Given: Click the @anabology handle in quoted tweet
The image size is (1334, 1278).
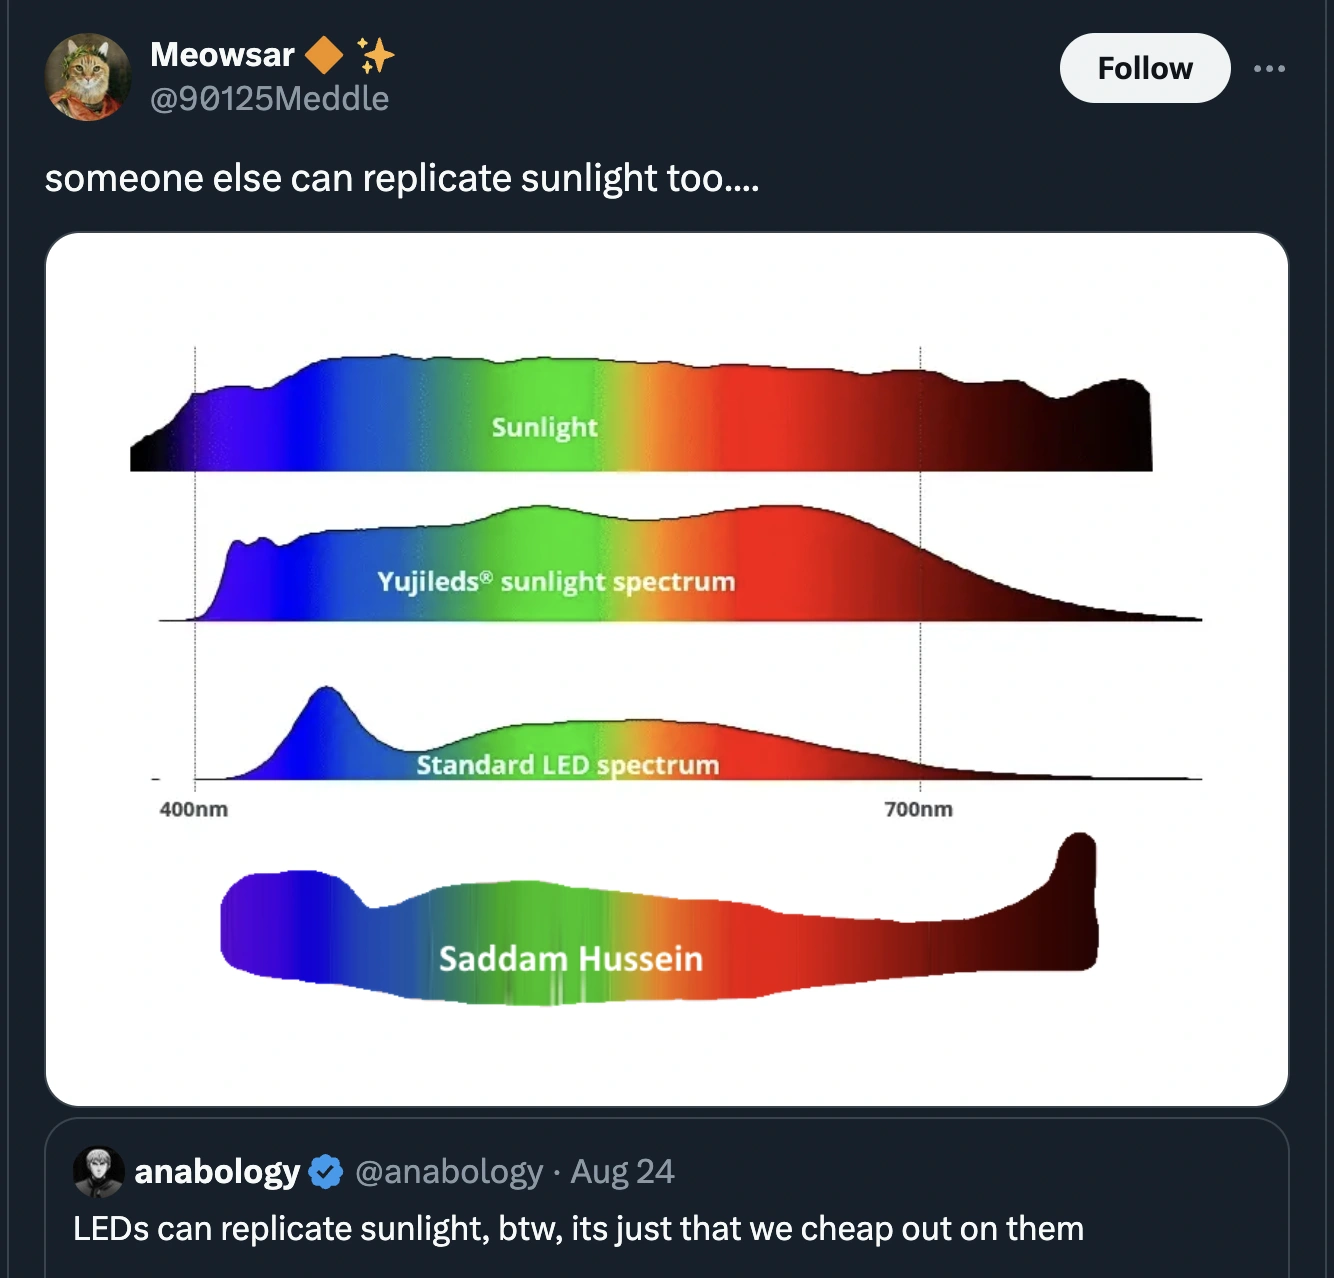Looking at the screenshot, I should (449, 1171).
